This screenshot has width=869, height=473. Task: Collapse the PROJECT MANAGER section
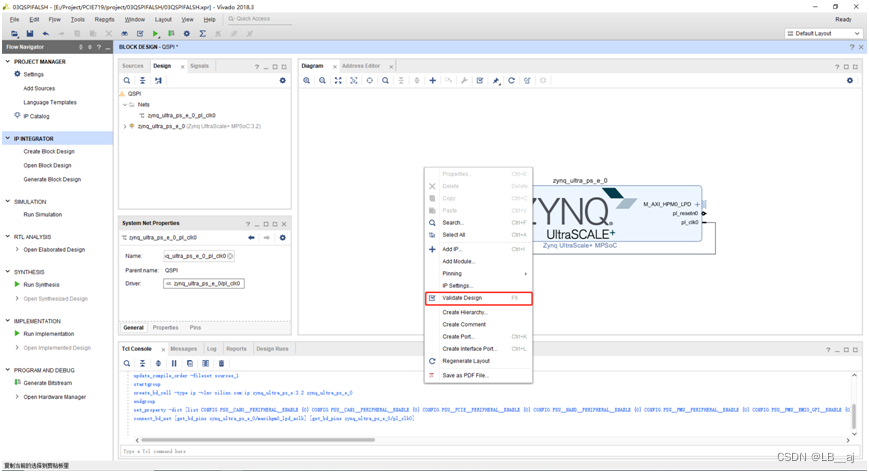8,62
